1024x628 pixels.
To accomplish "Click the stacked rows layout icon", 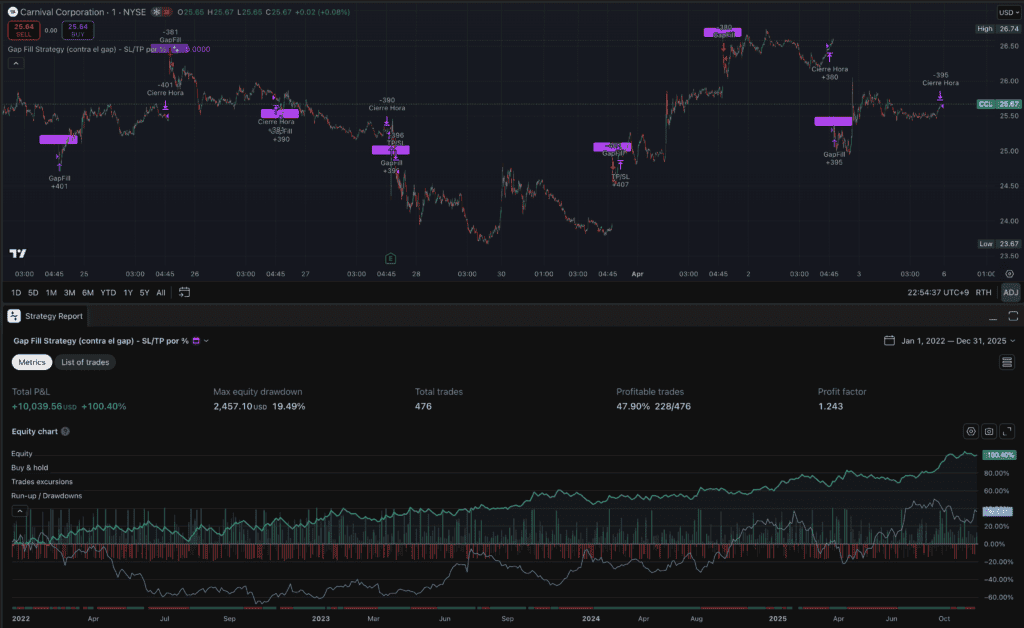I will [1007, 362].
